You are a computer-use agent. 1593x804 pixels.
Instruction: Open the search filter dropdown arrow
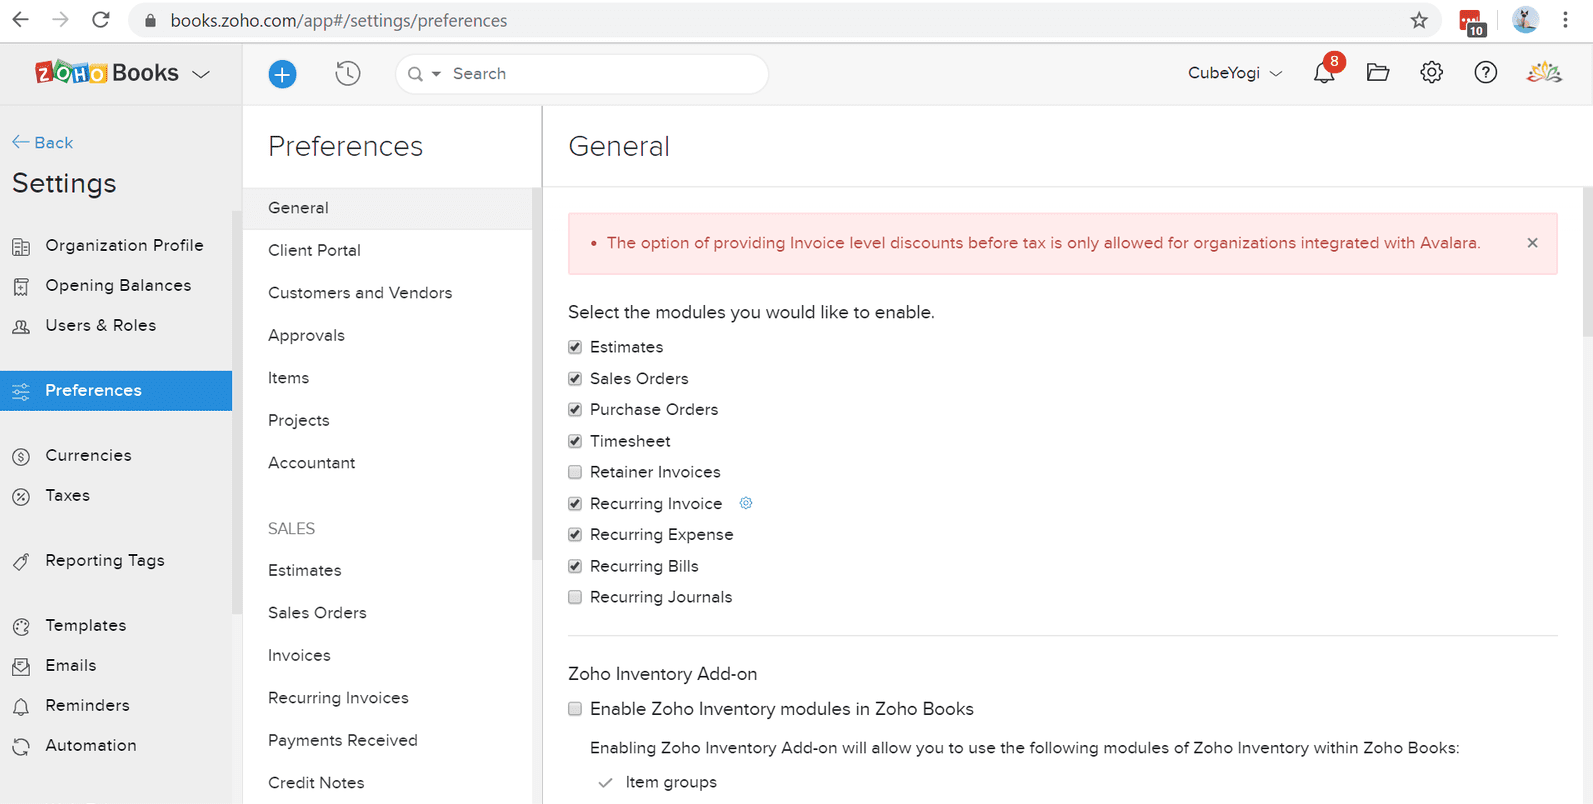[436, 74]
